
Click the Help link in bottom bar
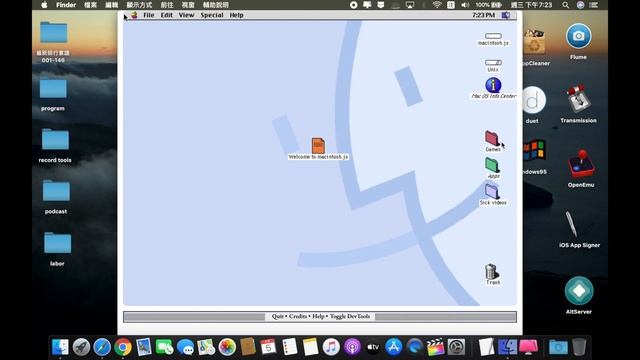pyautogui.click(x=318, y=316)
